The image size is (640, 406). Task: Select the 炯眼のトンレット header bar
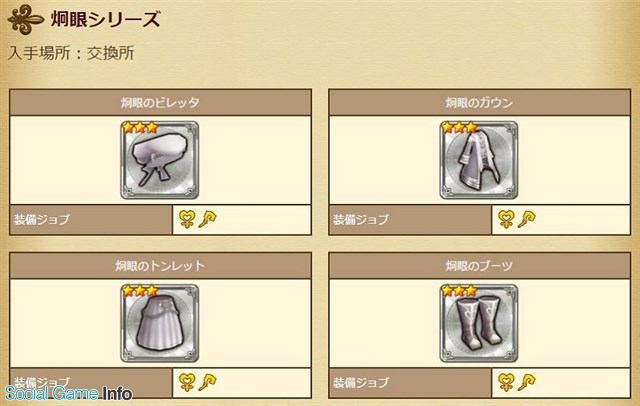pyautogui.click(x=160, y=266)
